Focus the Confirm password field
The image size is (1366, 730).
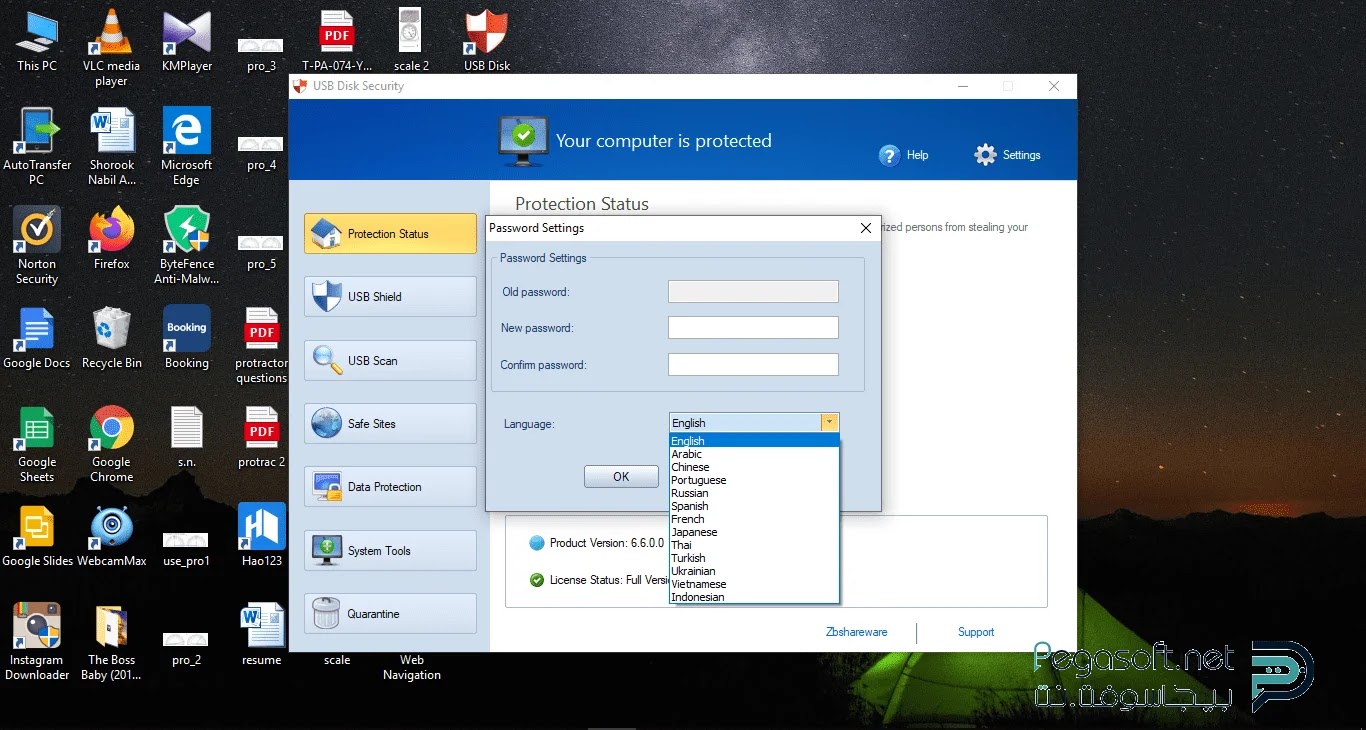pos(753,365)
